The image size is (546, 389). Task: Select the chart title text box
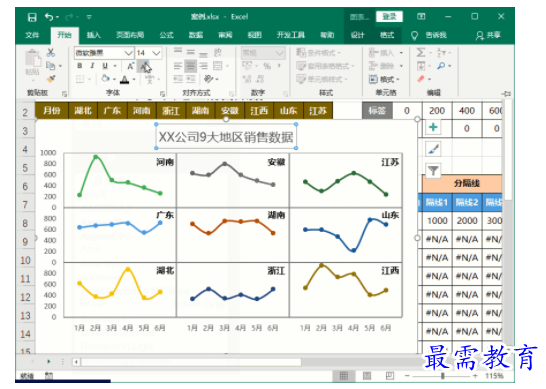point(226,137)
